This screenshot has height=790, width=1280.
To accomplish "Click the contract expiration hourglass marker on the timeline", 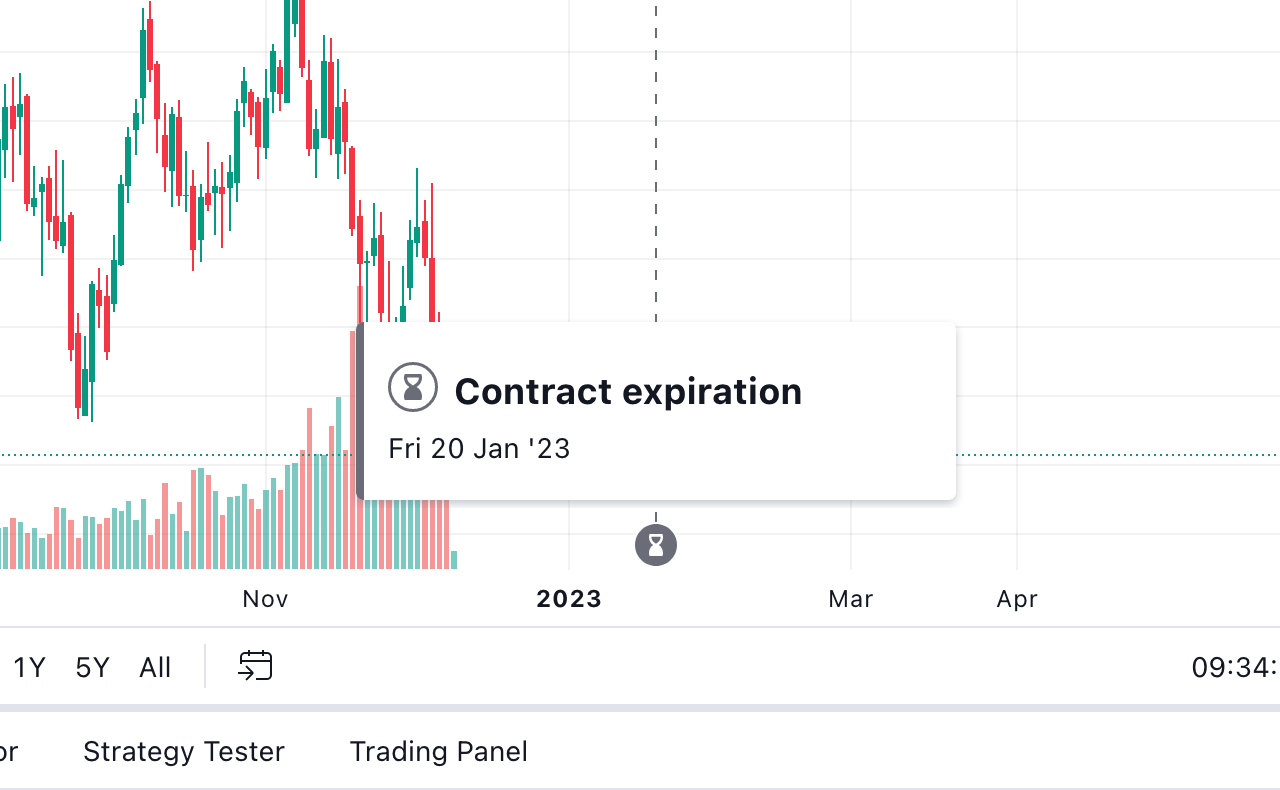I will [x=656, y=545].
